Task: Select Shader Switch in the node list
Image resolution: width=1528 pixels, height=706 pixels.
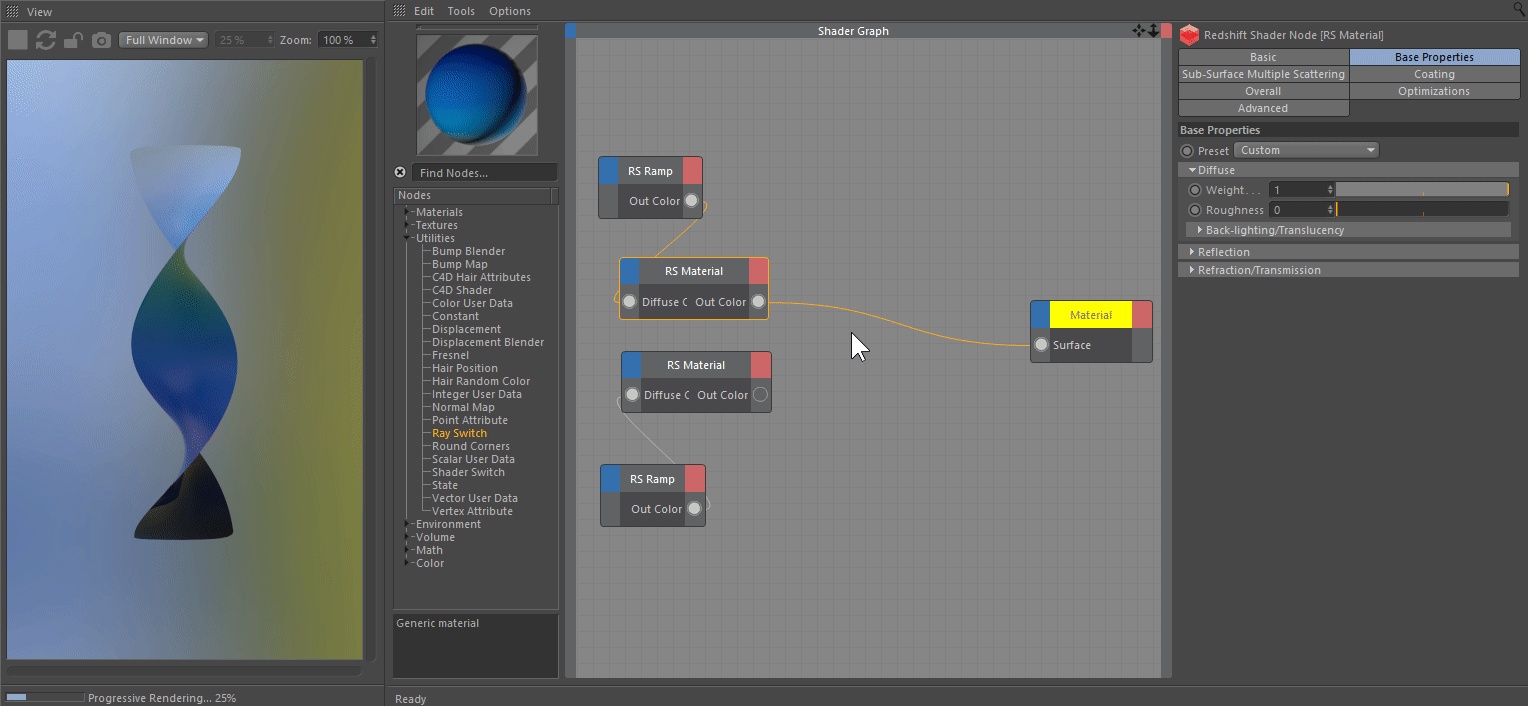Action: click(468, 472)
